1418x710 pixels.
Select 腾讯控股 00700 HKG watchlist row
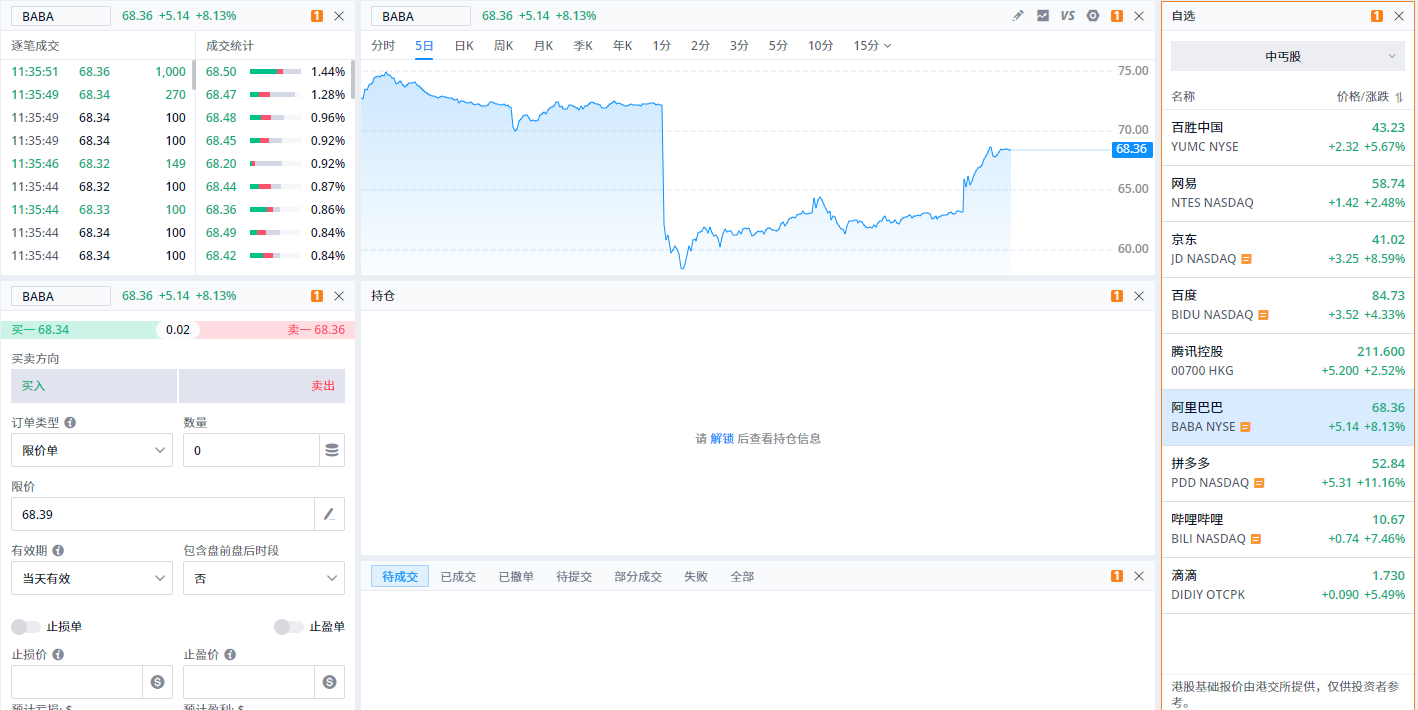[1288, 361]
